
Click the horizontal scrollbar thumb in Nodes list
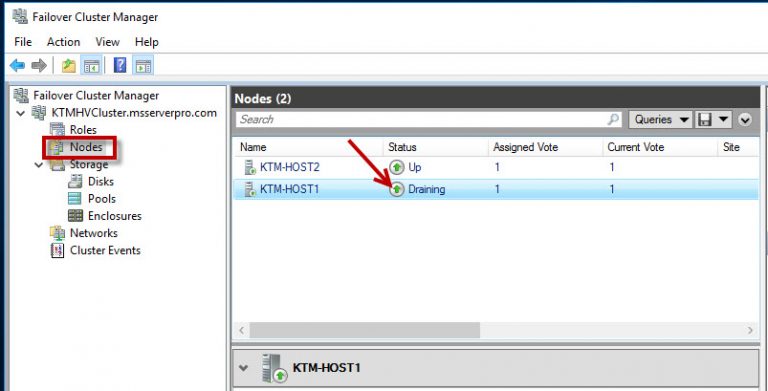(x=364, y=330)
